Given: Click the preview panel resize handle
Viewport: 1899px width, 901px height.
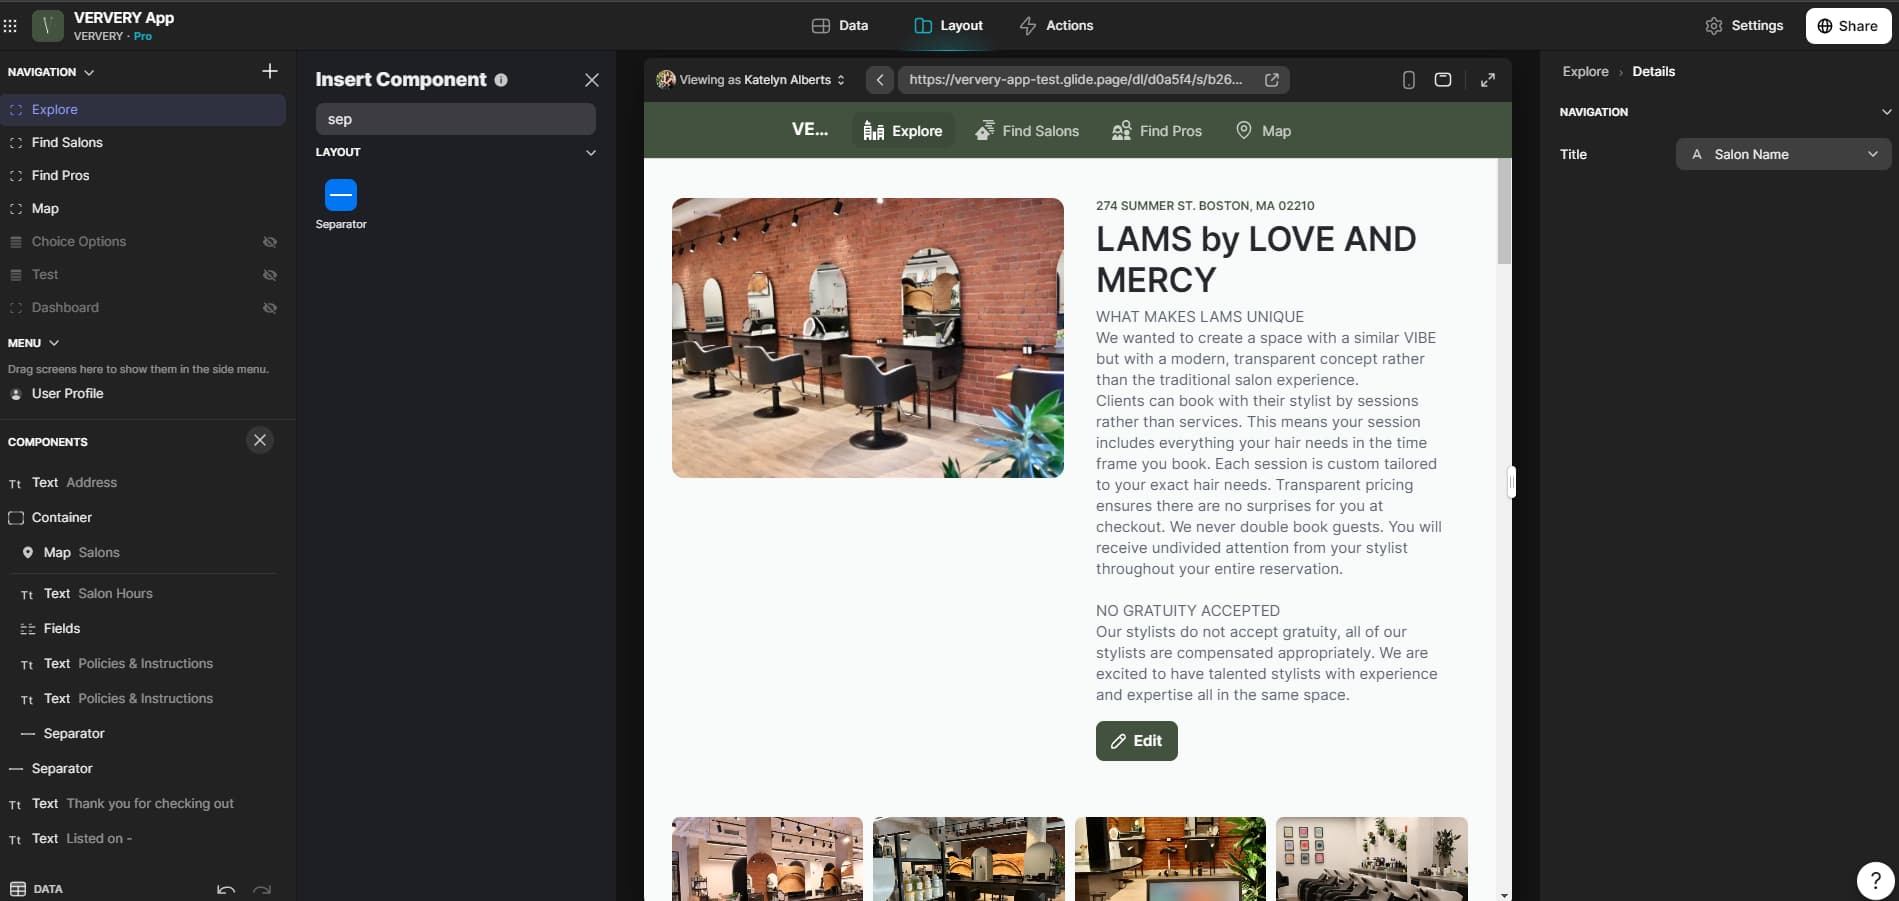Looking at the screenshot, I should [1511, 482].
